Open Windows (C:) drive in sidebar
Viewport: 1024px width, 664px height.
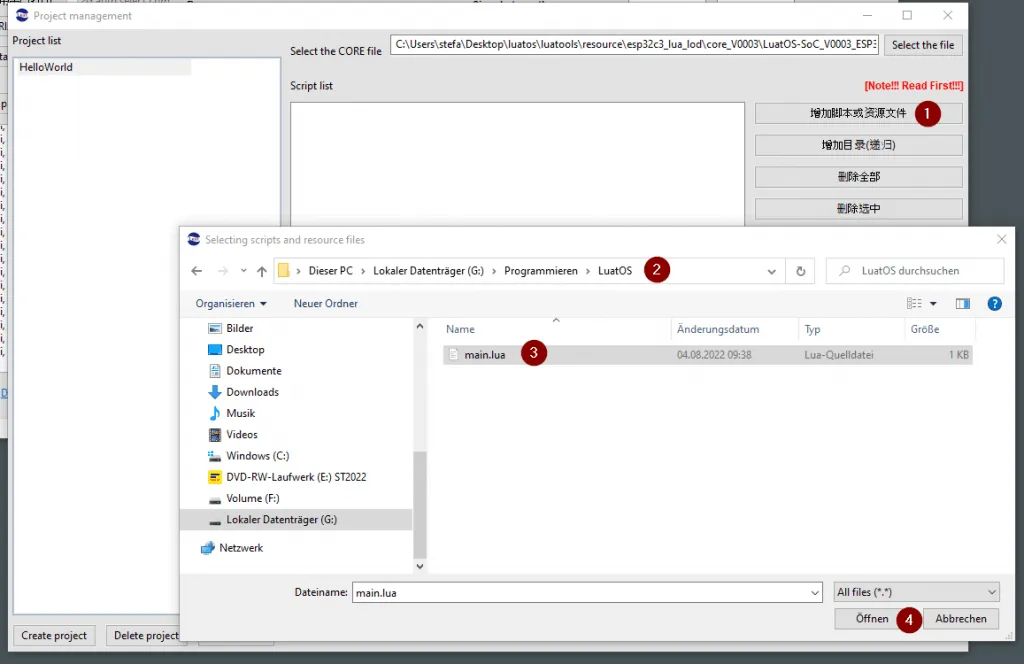(256, 456)
